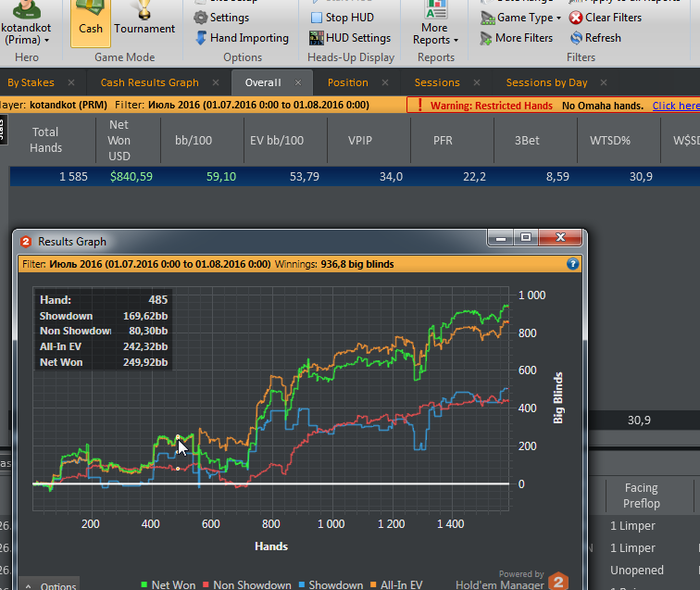The width and height of the screenshot is (700, 590).
Task: Open More Reports dropdown
Action: pyautogui.click(x=435, y=24)
